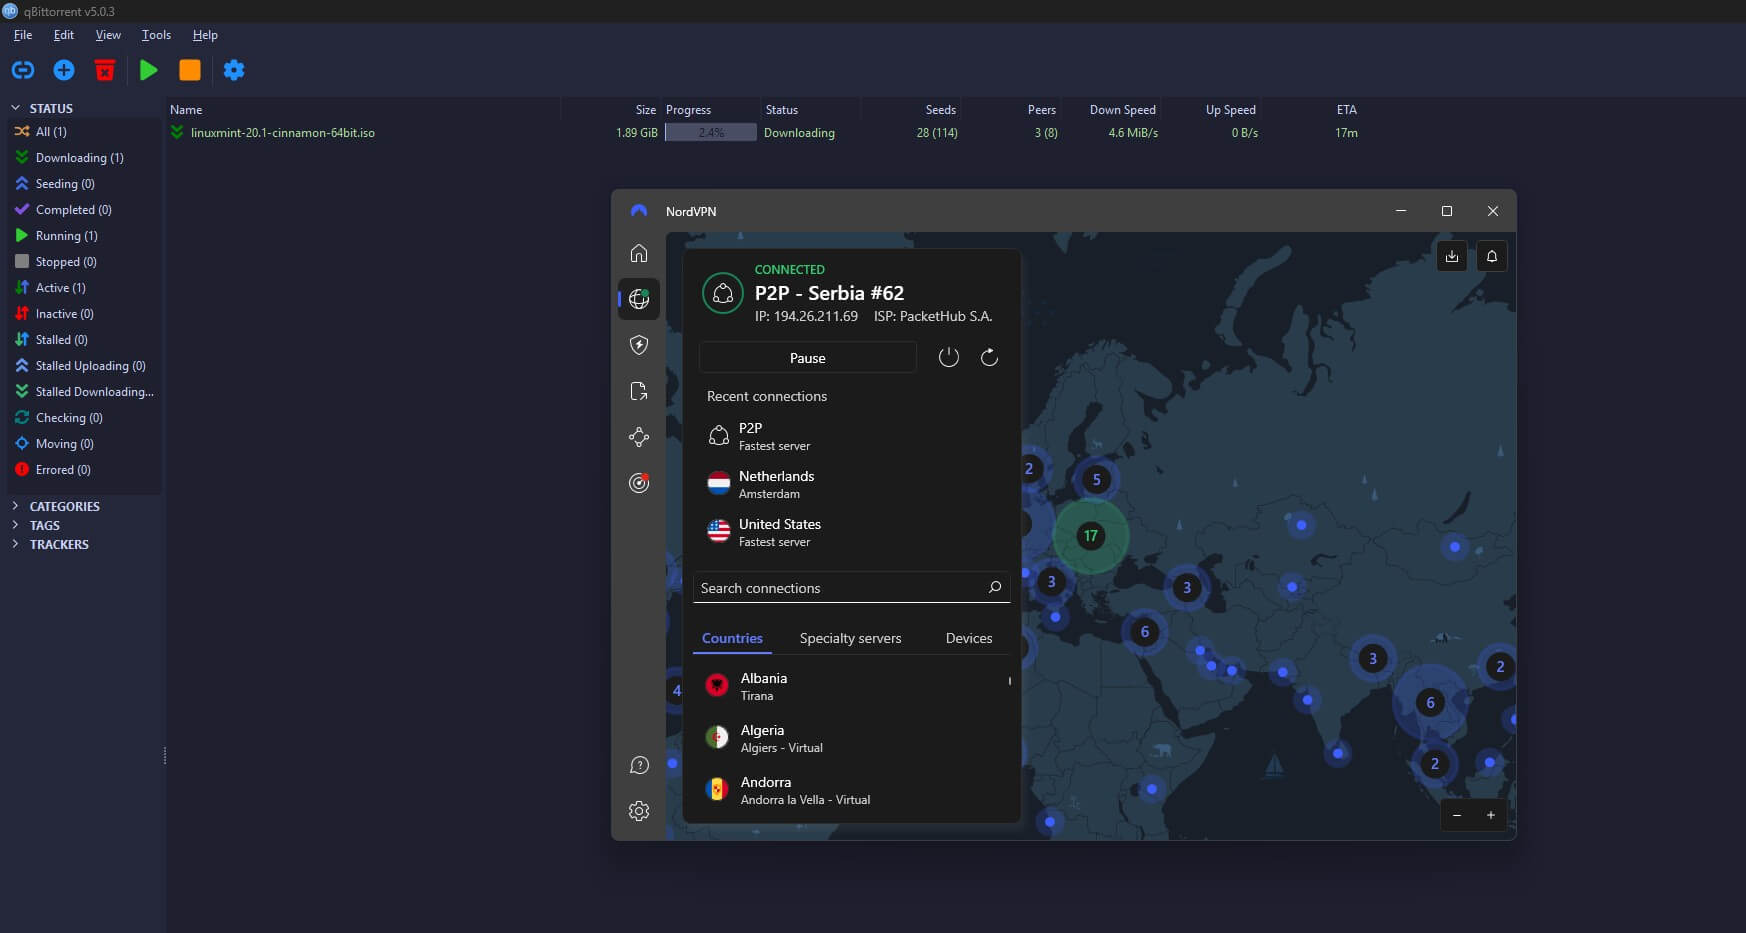Switch to Devices tab
1746x933 pixels.
[x=969, y=638]
